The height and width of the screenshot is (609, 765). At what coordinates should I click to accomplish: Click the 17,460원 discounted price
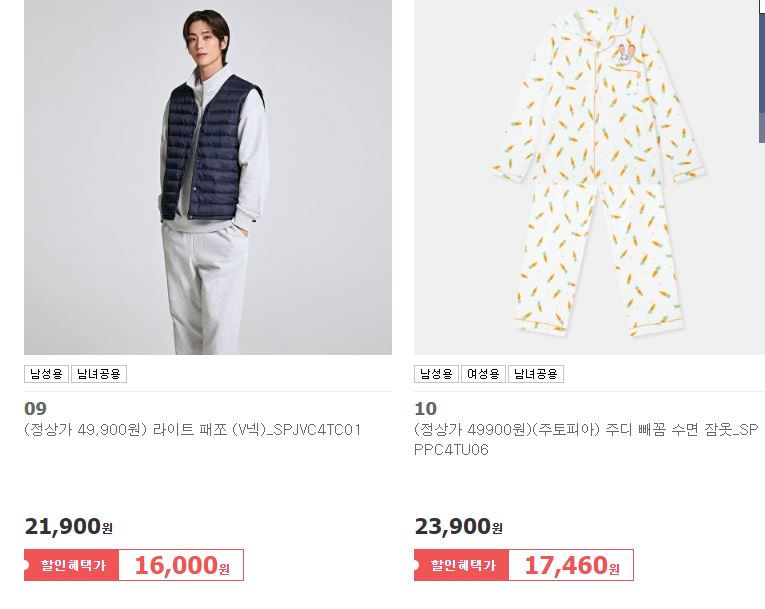pyautogui.click(x=572, y=566)
